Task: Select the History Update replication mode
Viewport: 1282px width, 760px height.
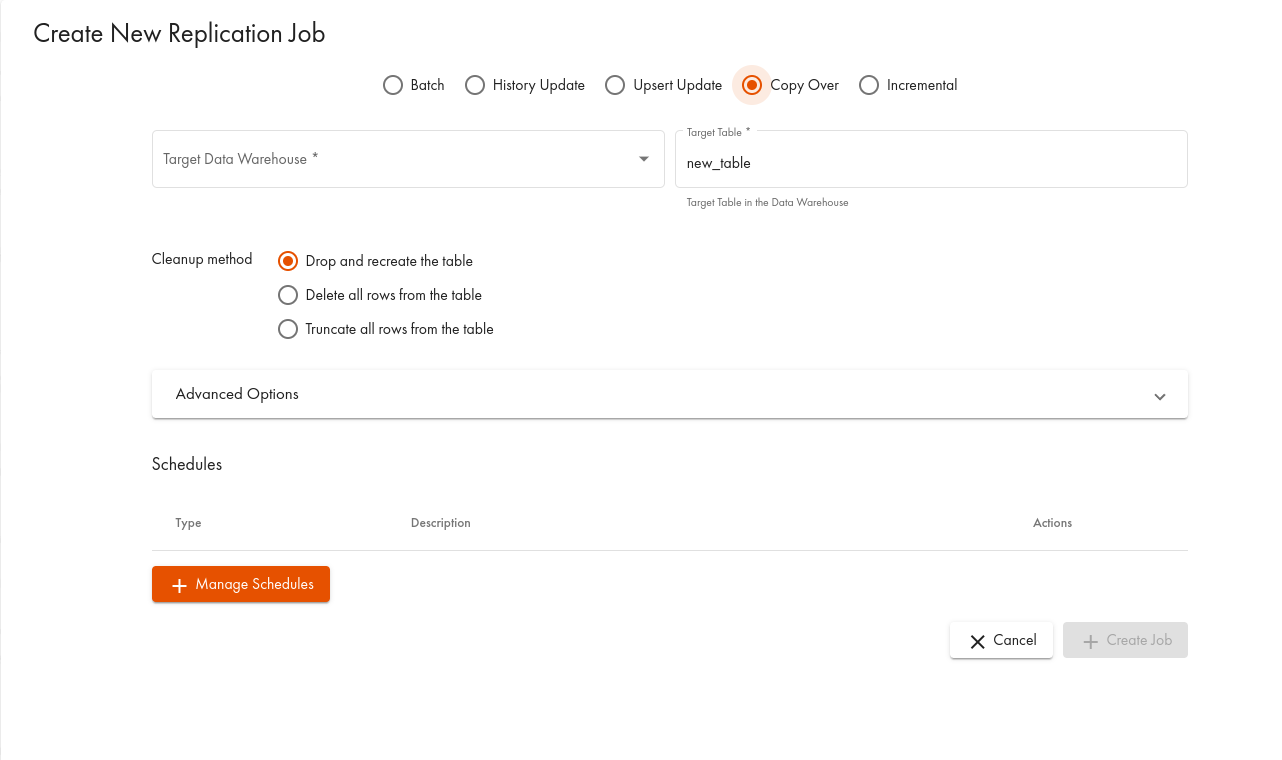Action: tap(475, 85)
